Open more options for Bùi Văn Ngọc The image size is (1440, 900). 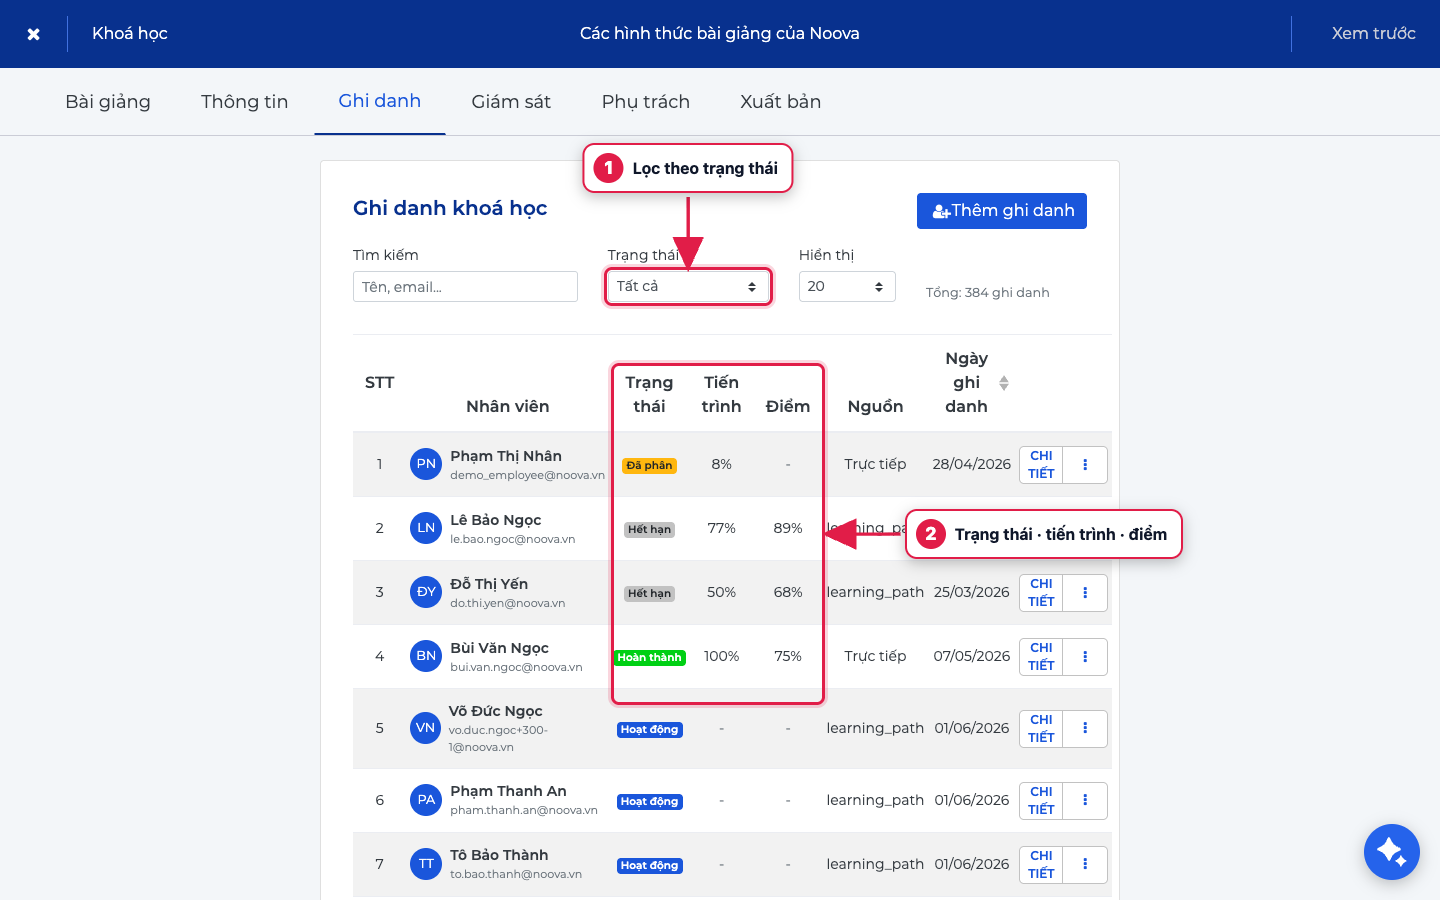[x=1085, y=657]
